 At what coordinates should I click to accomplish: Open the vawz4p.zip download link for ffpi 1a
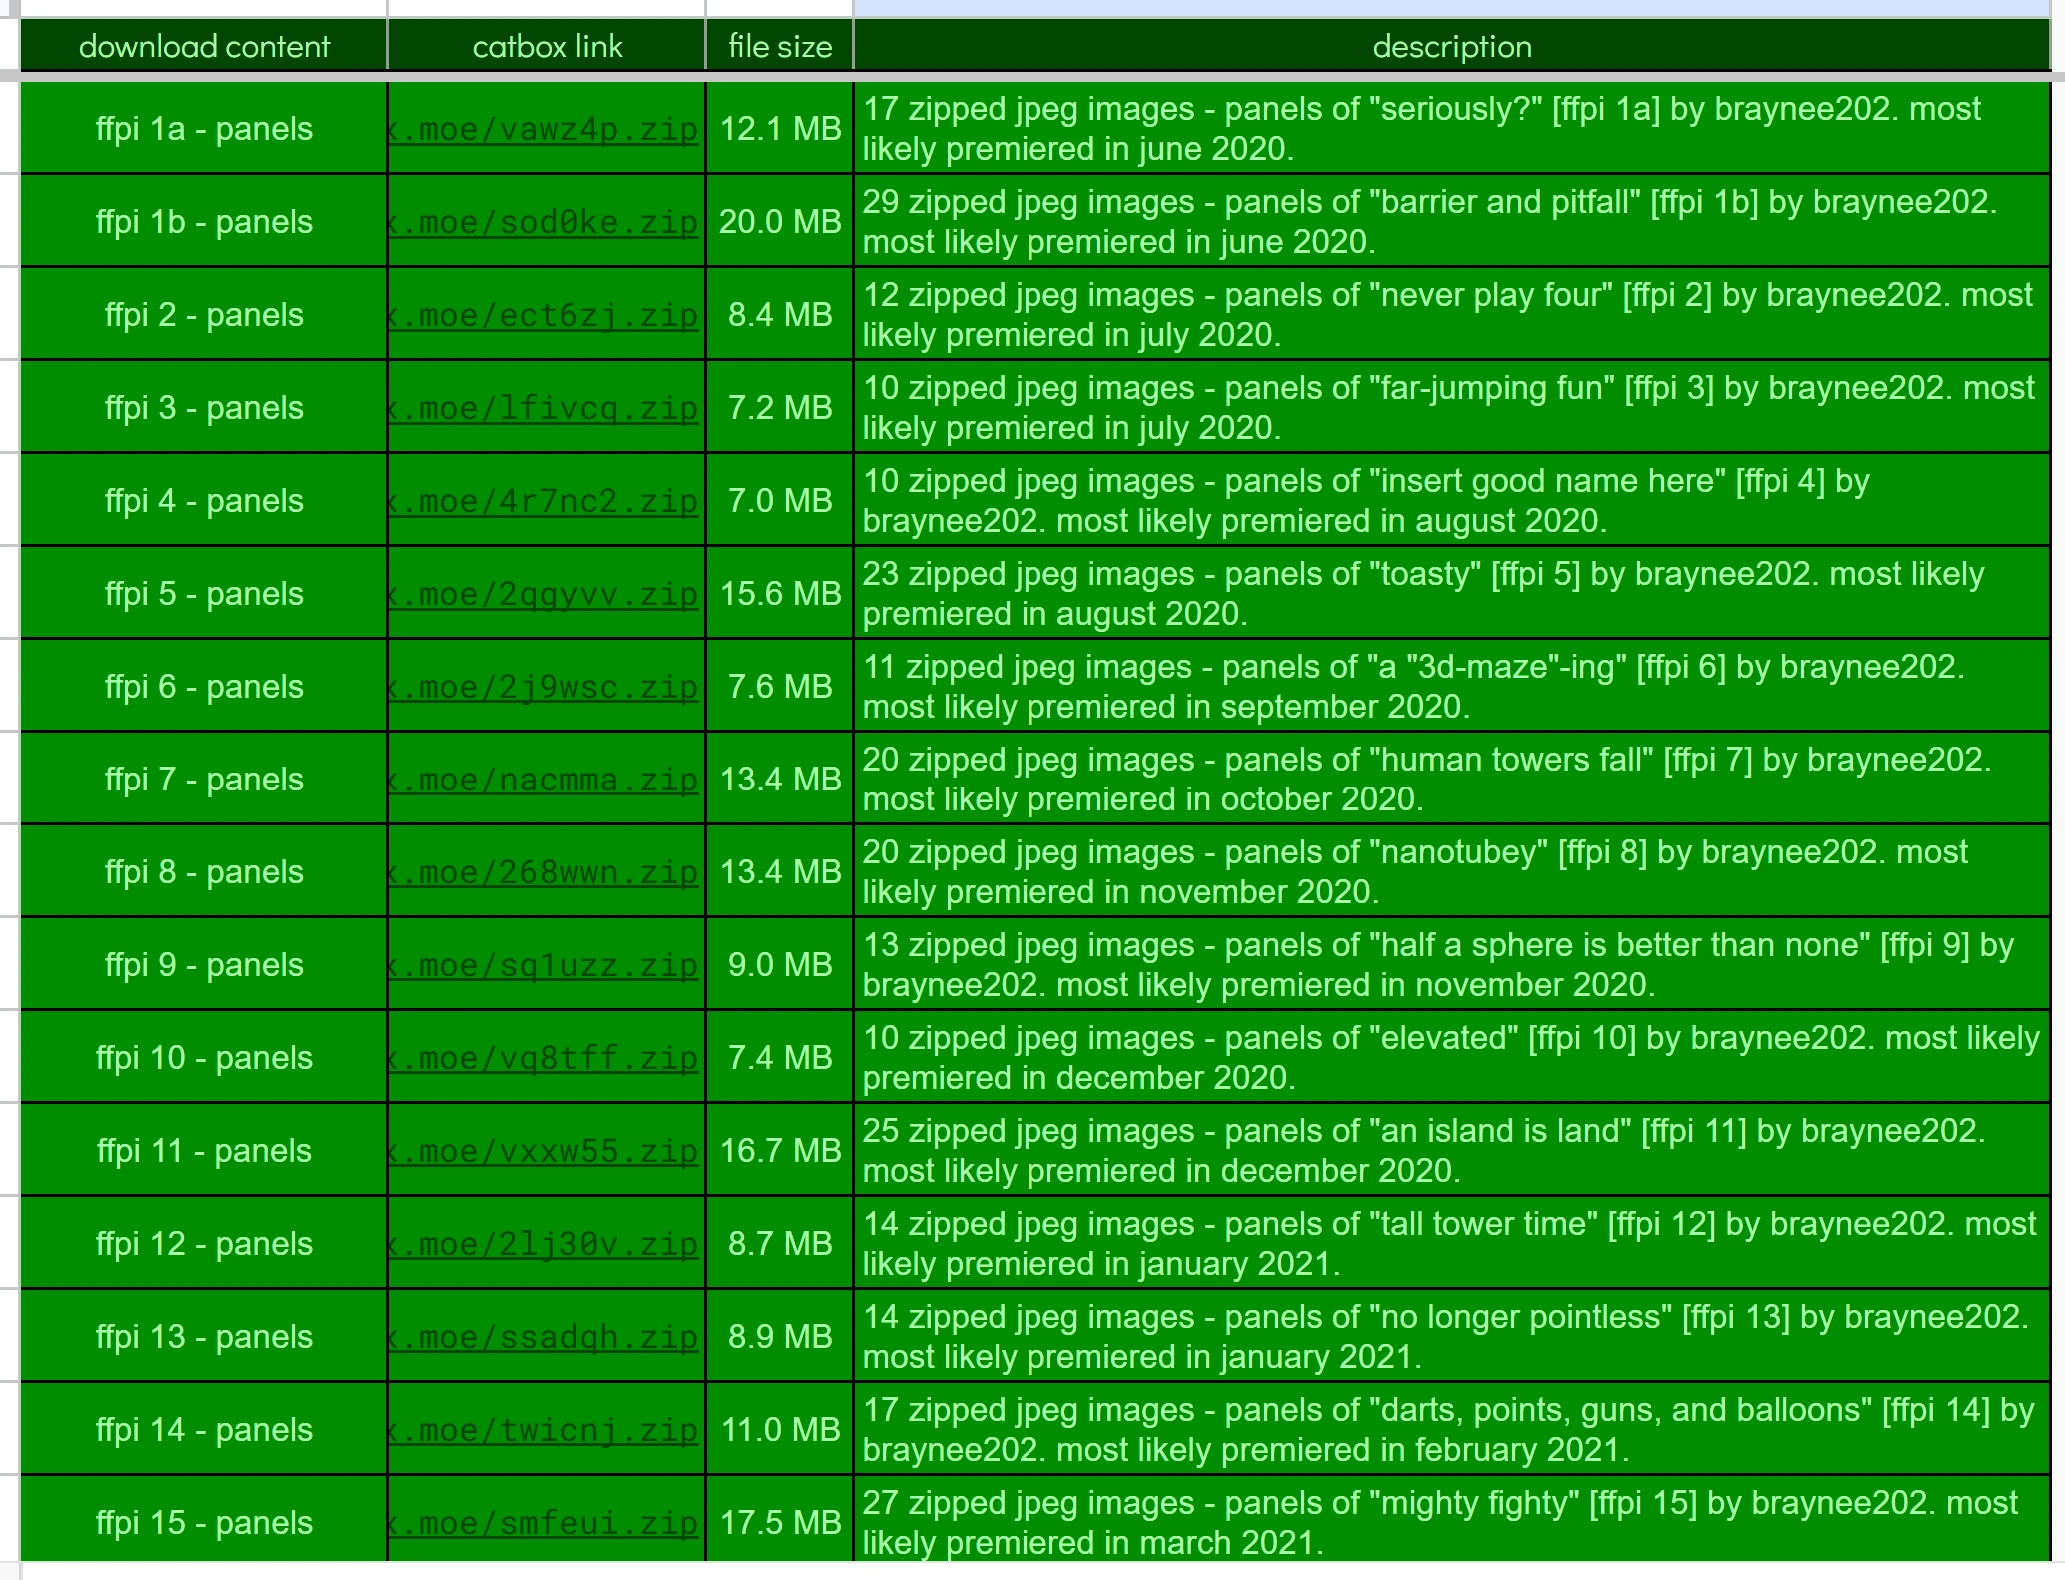coord(546,128)
